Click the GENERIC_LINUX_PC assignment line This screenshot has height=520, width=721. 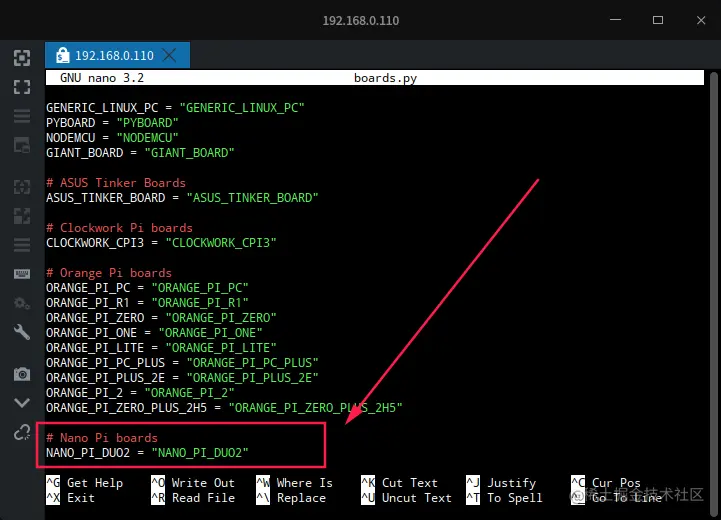175,108
